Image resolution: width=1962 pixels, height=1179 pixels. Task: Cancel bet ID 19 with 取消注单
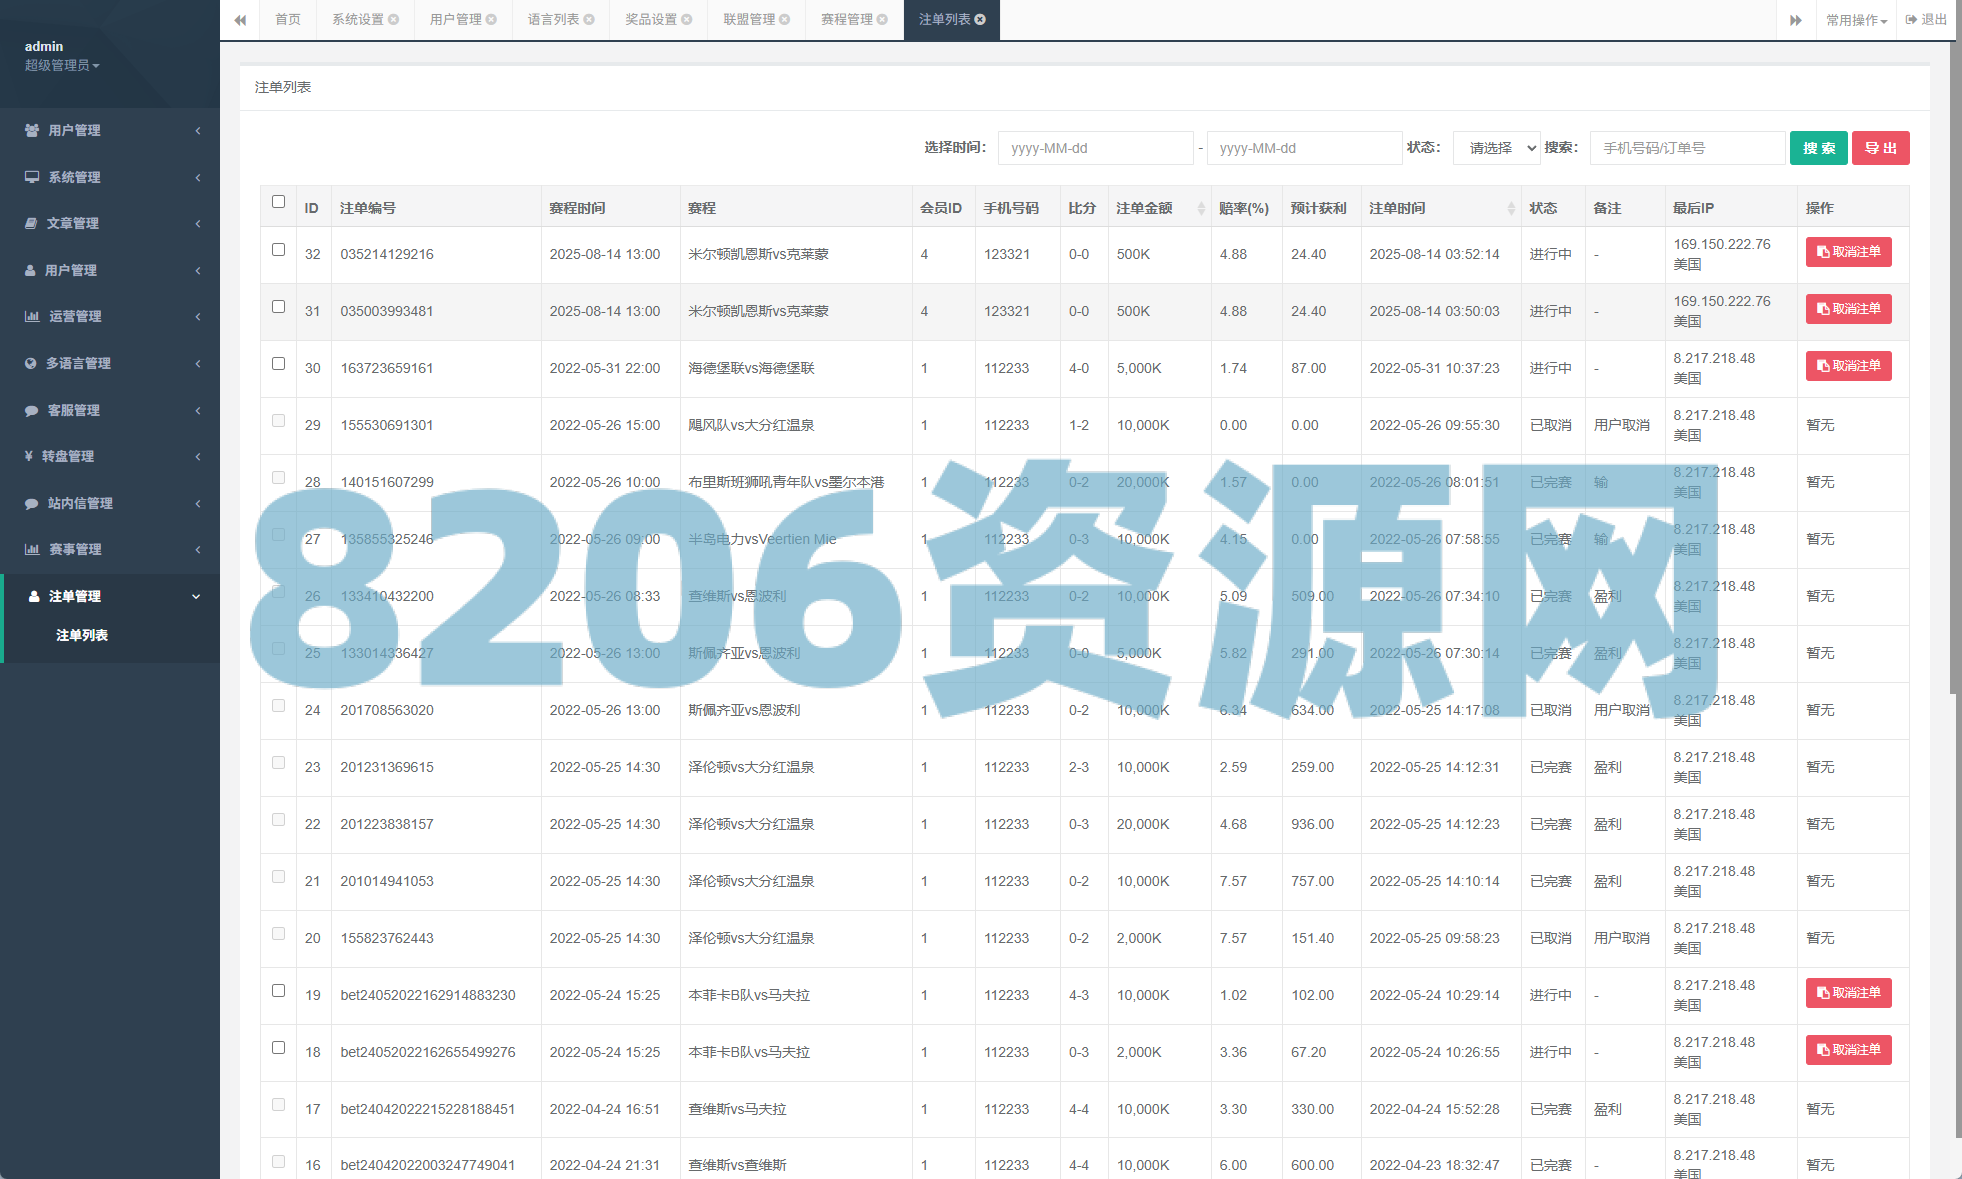[1849, 993]
